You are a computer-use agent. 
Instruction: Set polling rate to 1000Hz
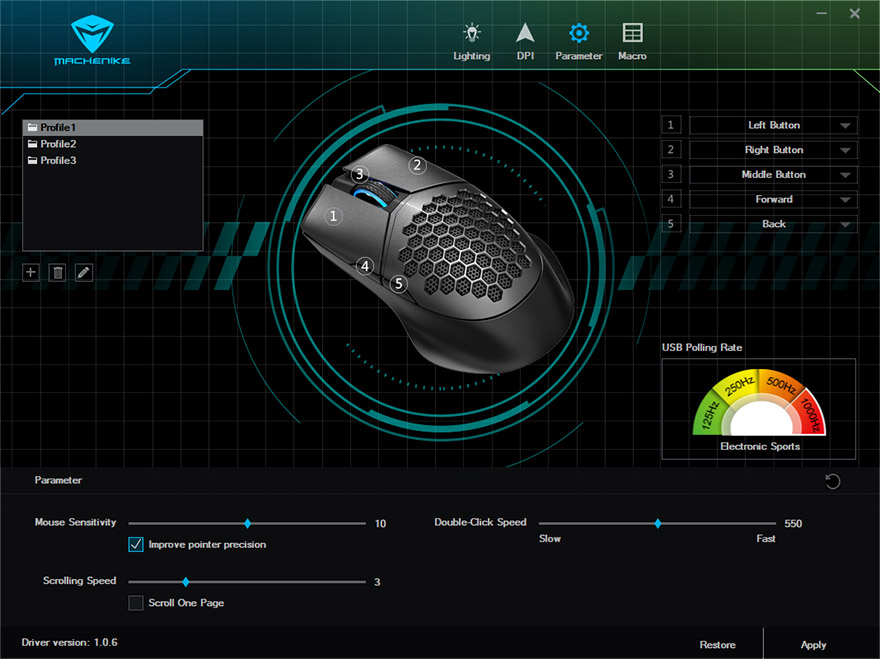tap(811, 414)
